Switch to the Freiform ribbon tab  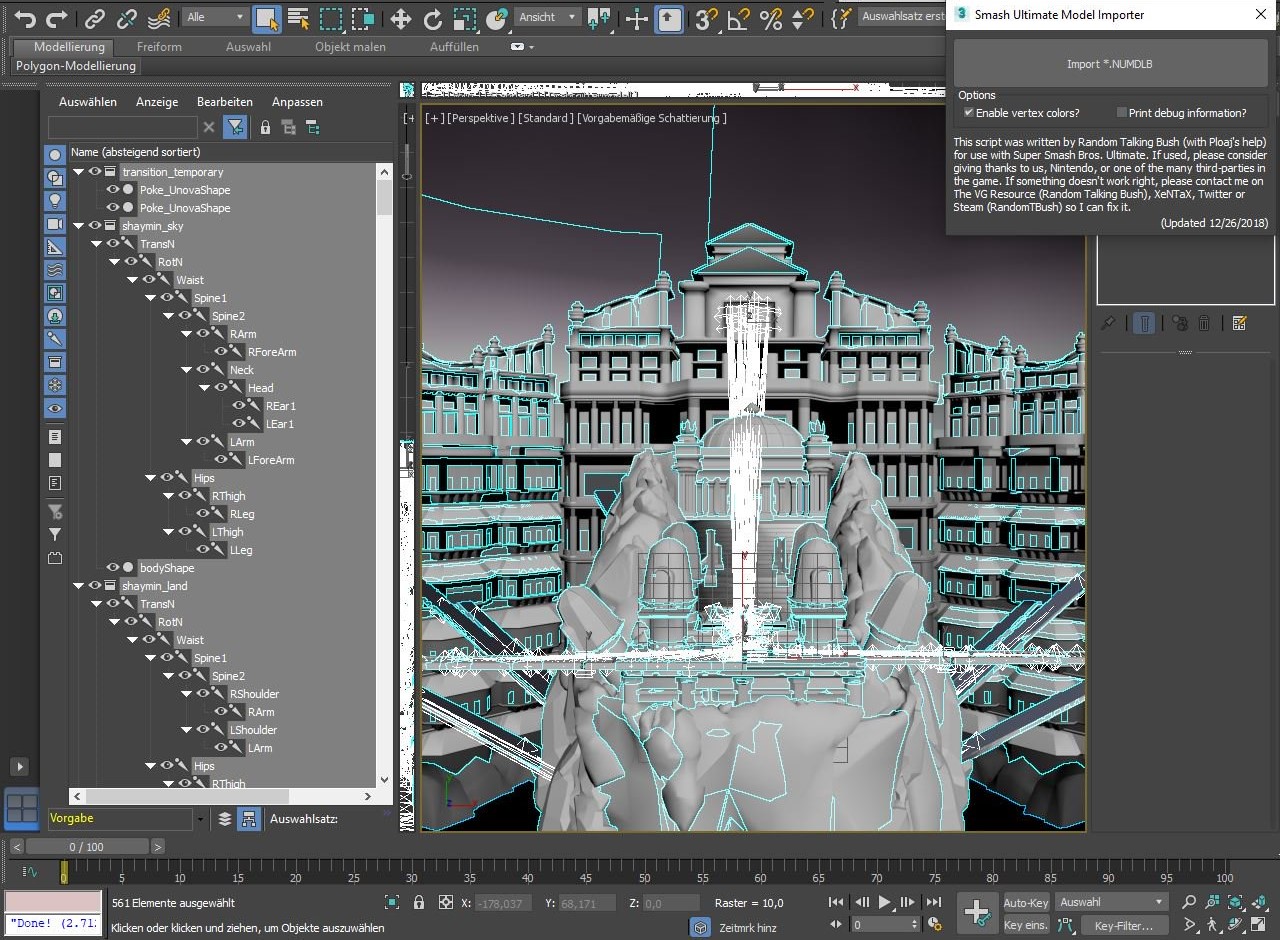point(160,47)
